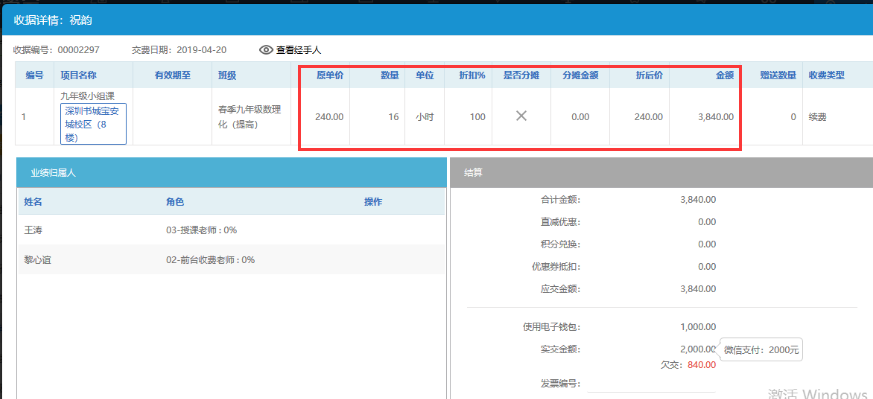873x399 pixels.
Task: Click the 分摊金额 column header
Action: click(x=580, y=75)
